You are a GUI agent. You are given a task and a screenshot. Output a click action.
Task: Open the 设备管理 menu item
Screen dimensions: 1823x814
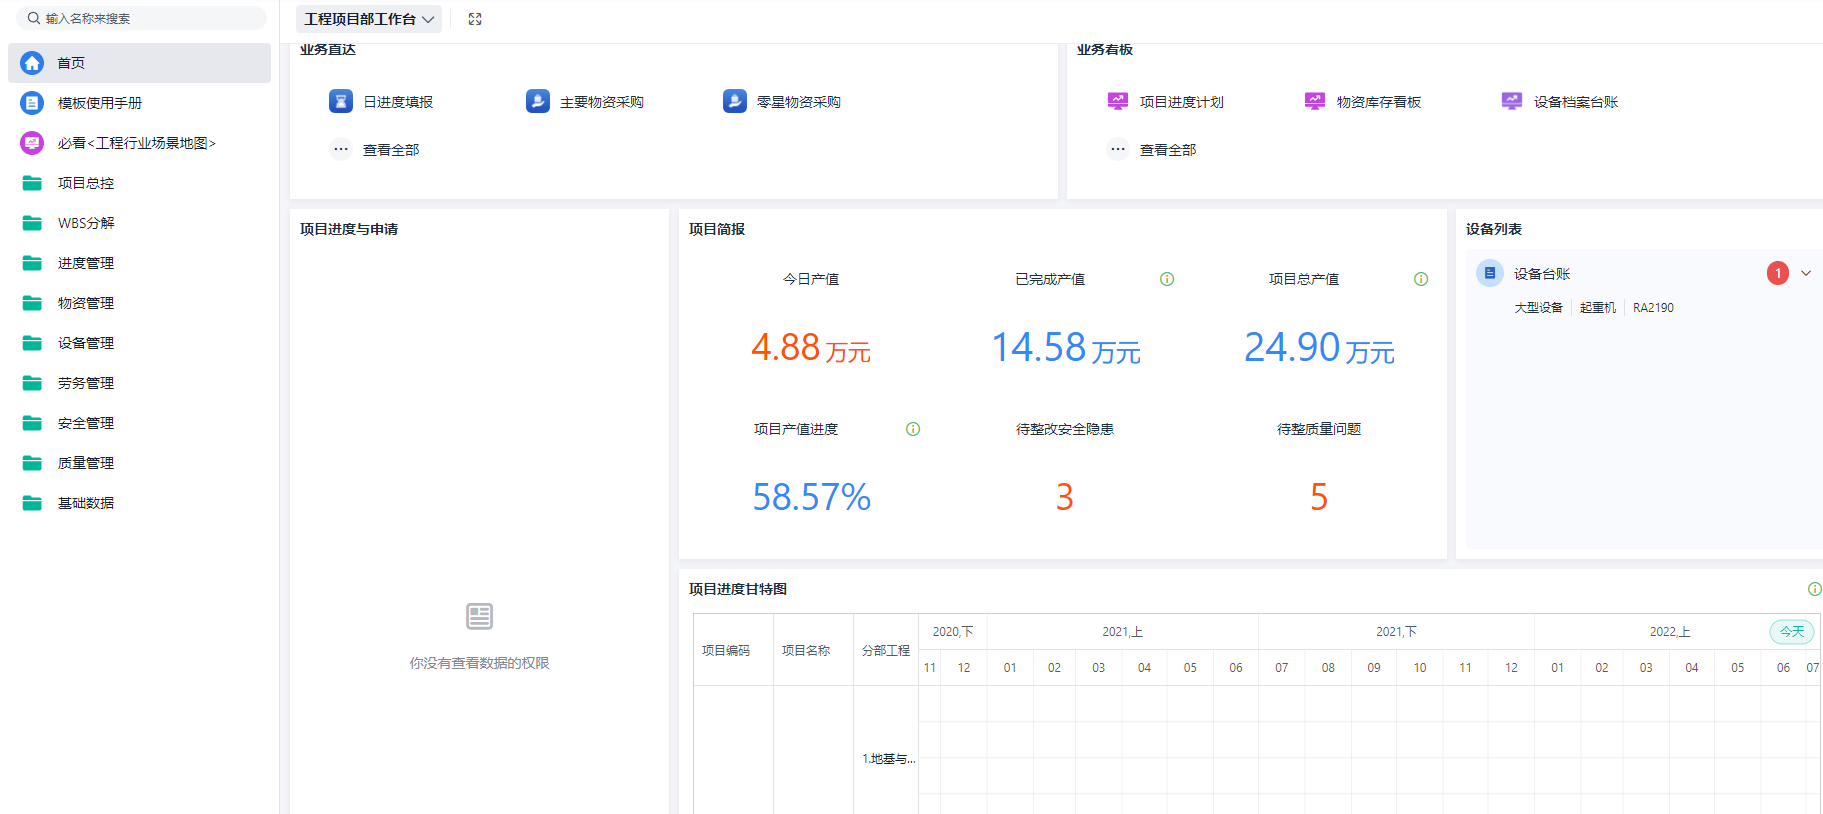click(140, 343)
